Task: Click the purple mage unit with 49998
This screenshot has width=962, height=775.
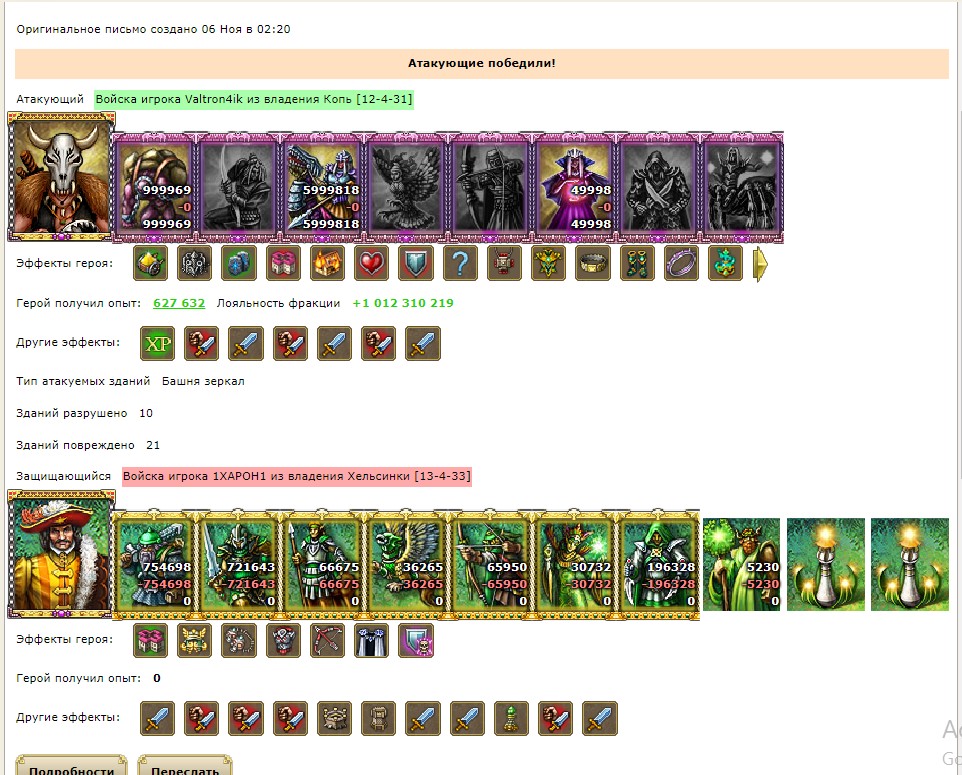Action: coord(574,187)
